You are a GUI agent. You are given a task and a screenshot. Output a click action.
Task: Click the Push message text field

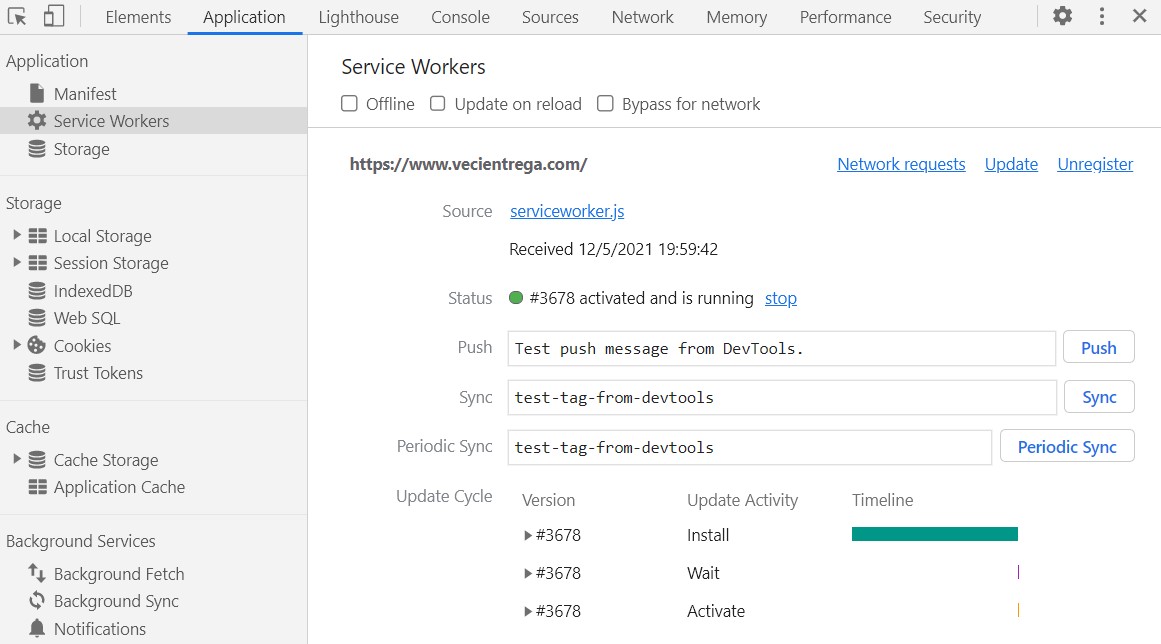(781, 348)
